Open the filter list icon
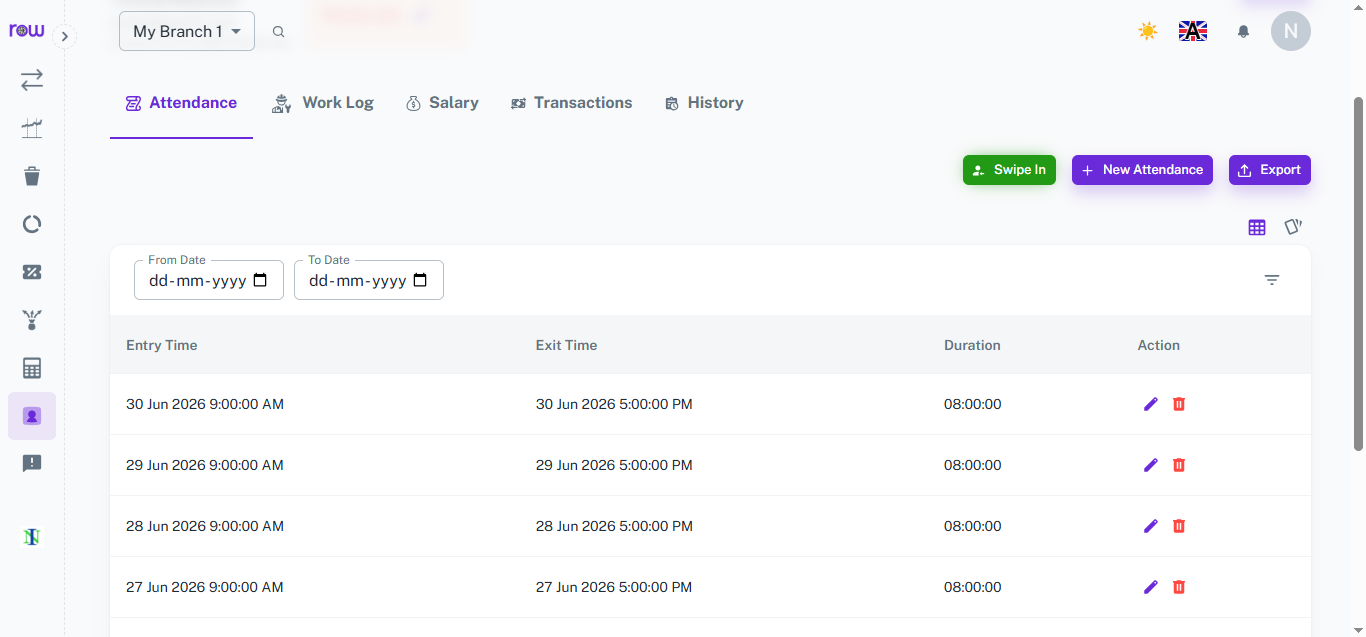 (1272, 280)
